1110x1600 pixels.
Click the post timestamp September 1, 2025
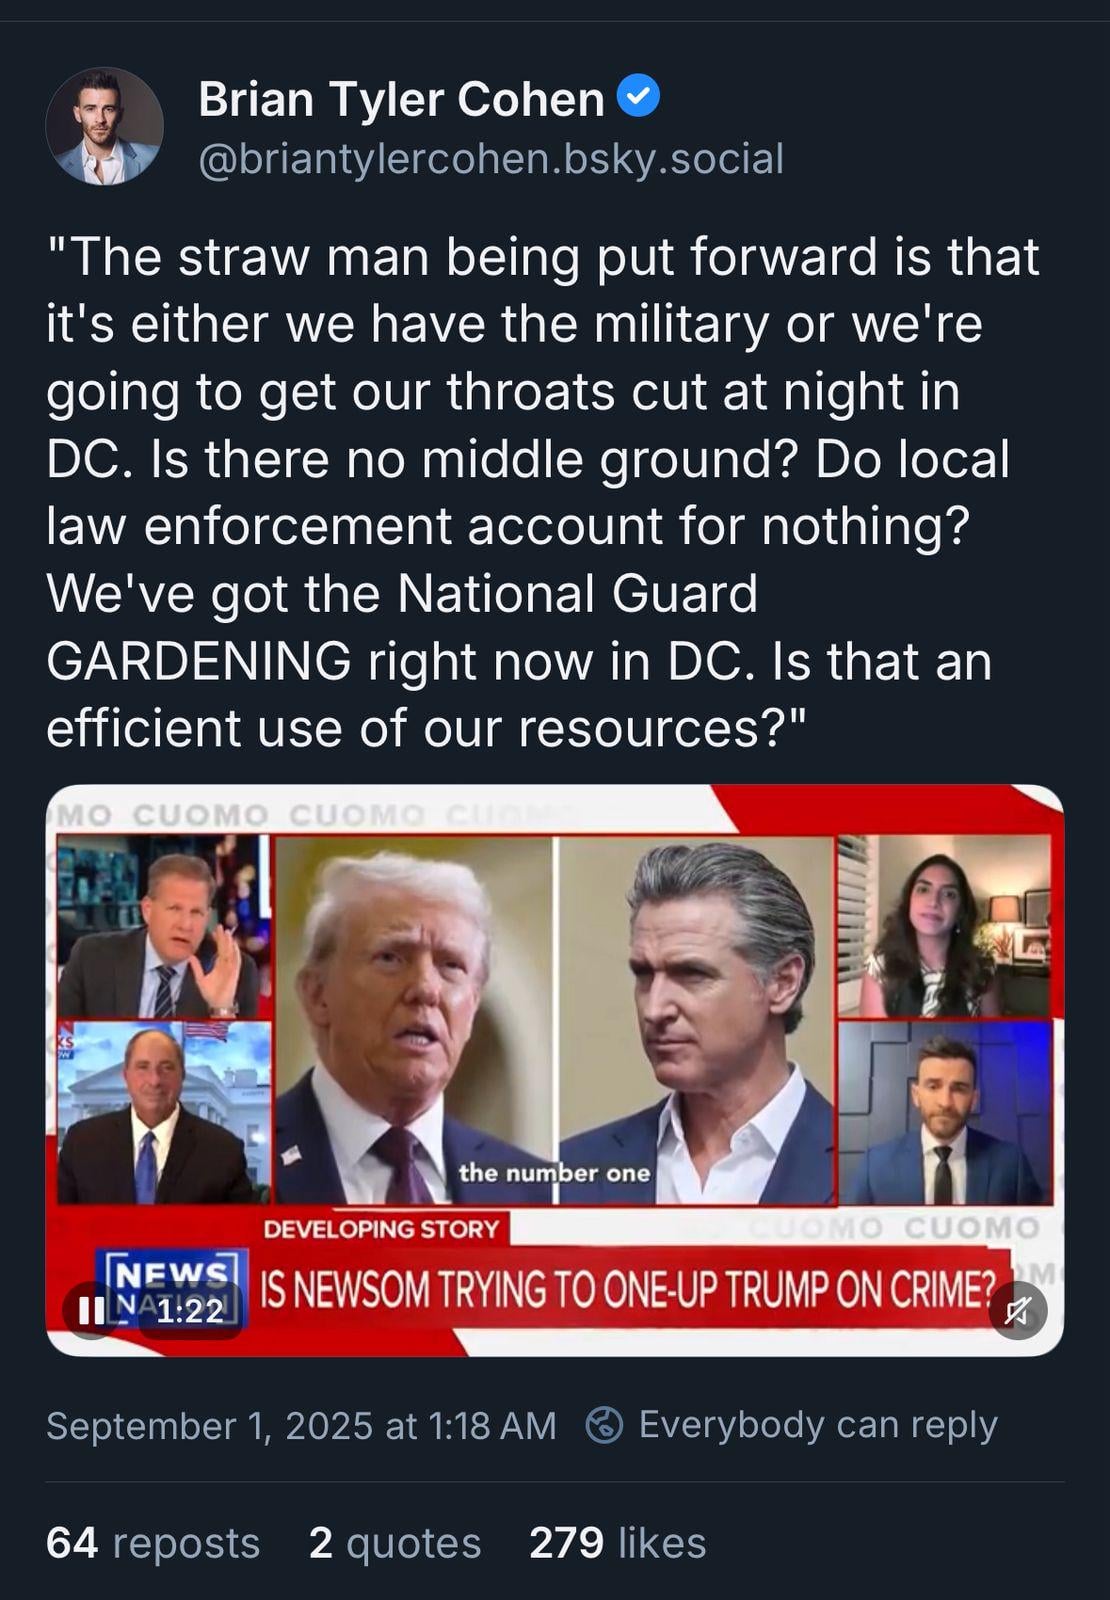point(301,1425)
